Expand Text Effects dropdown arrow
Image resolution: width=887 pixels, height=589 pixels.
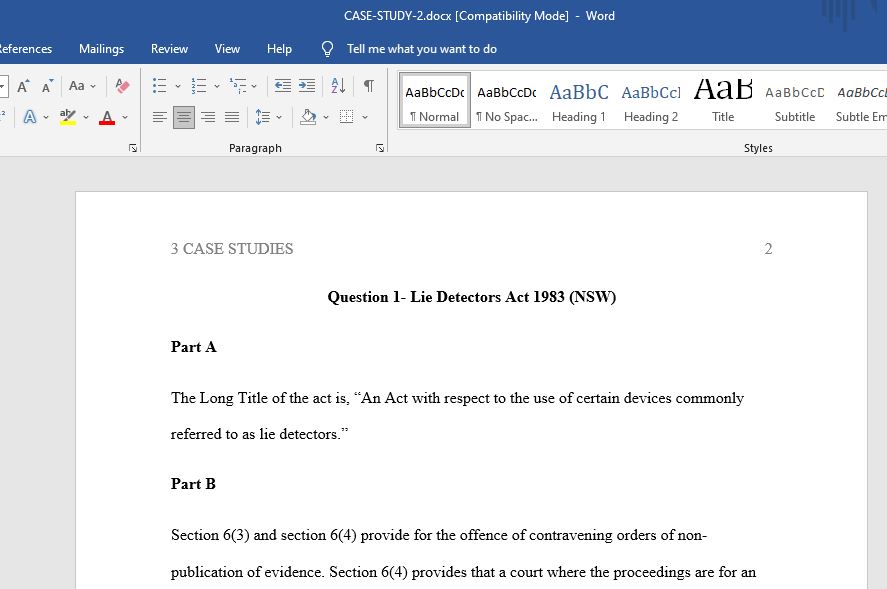point(46,118)
